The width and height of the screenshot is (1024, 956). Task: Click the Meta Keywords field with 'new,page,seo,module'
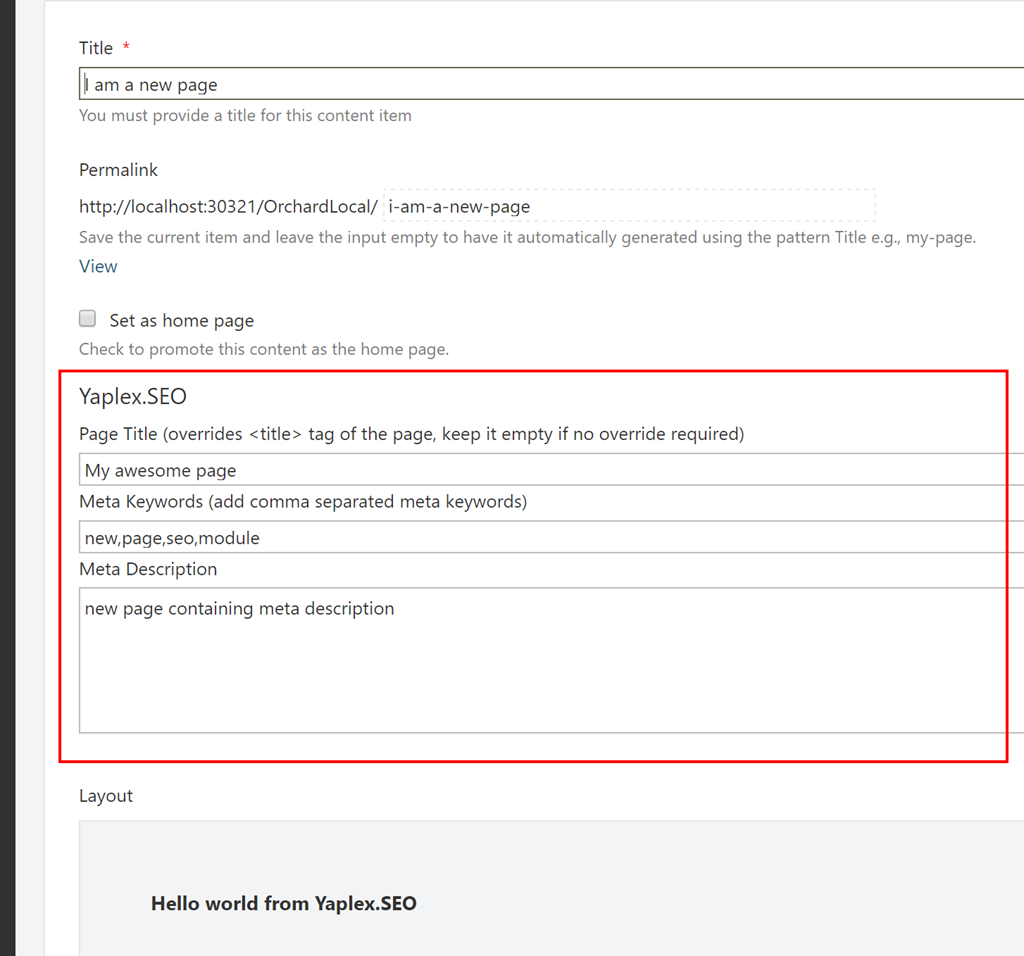click(550, 538)
